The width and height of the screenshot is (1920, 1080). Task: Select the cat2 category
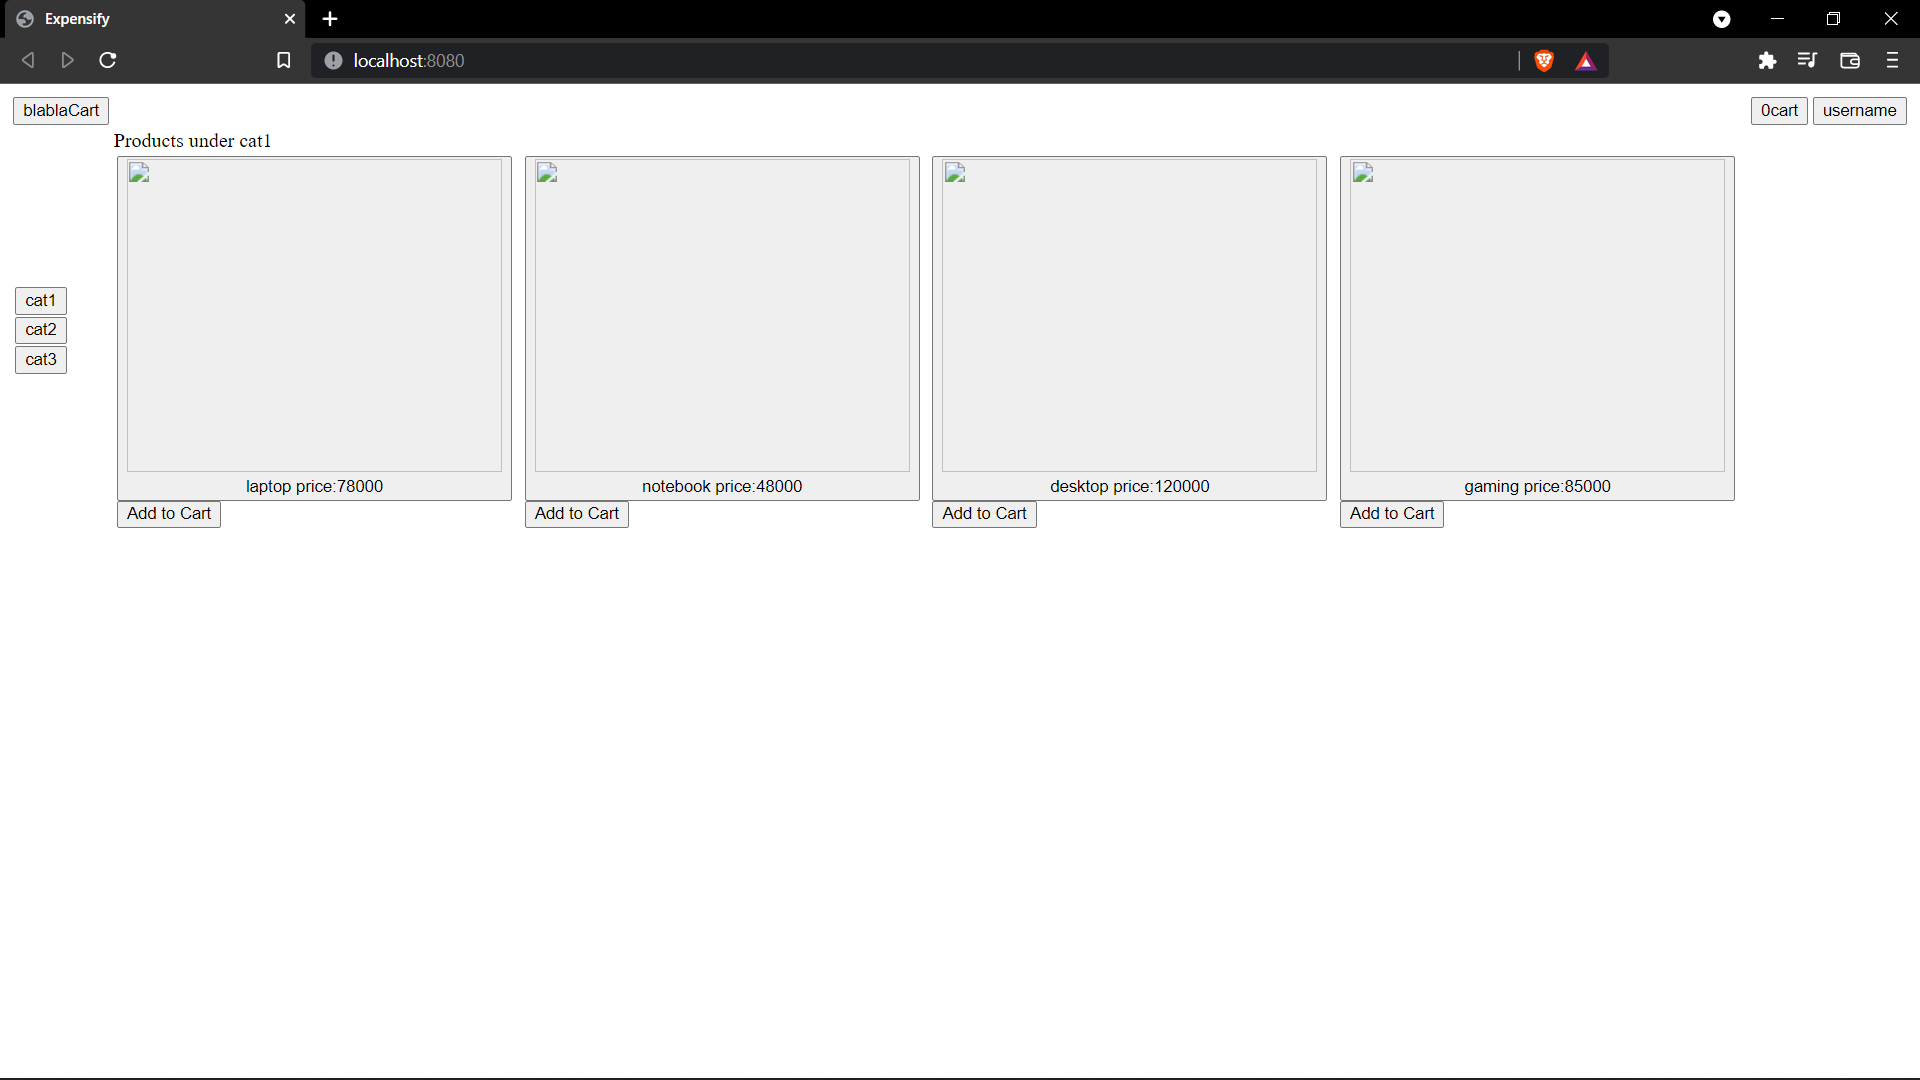click(x=41, y=330)
